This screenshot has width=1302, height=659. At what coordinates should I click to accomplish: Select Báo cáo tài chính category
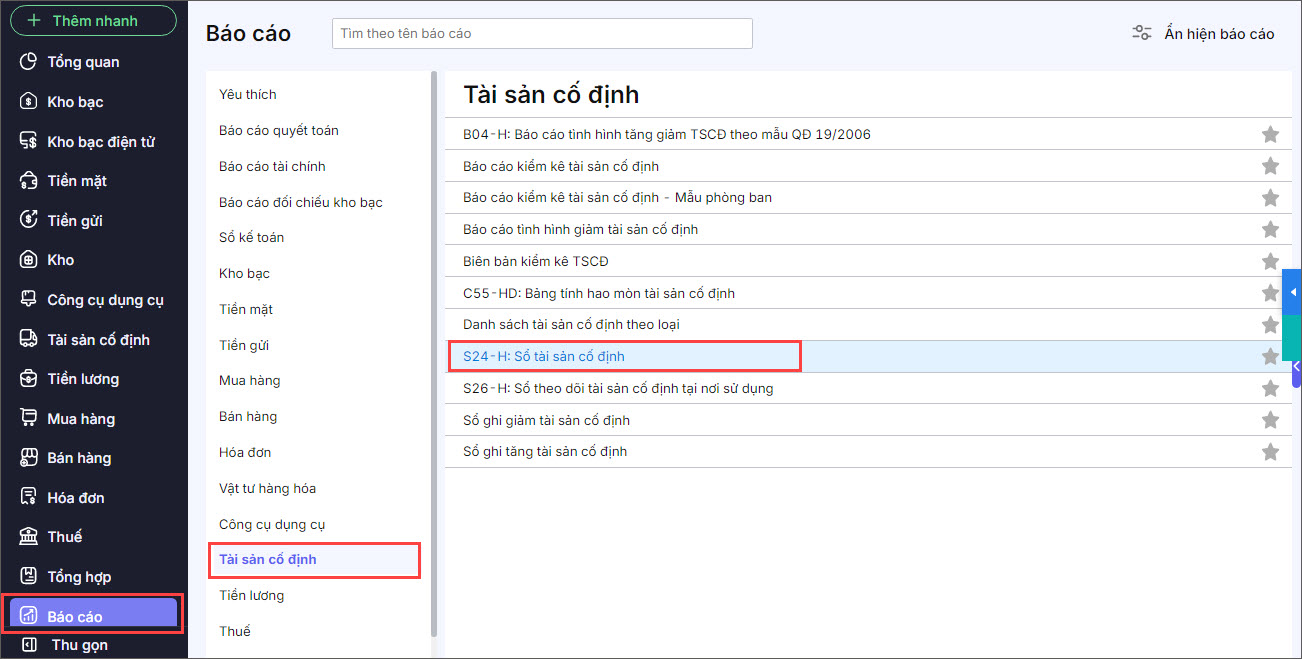coord(272,166)
